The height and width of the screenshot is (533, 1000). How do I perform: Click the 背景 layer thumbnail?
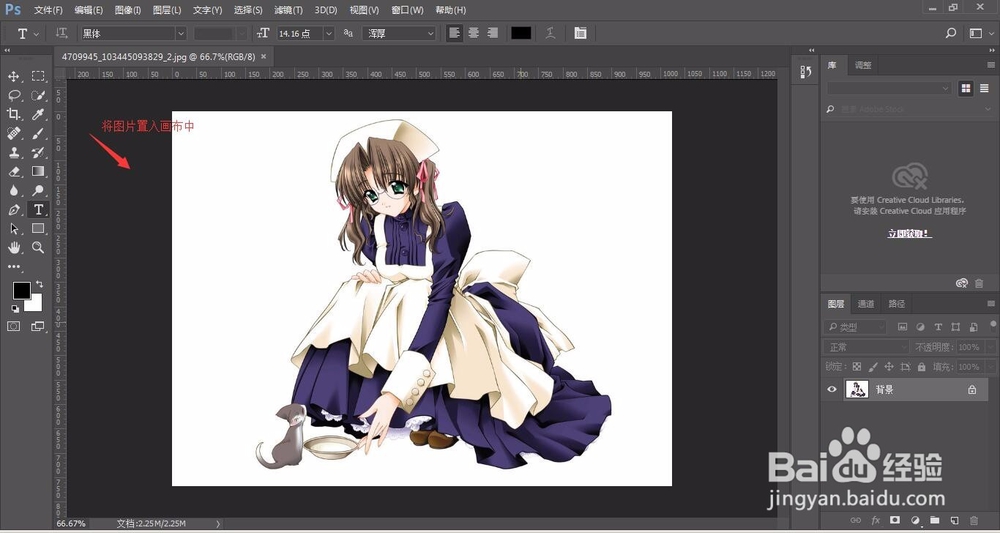pyautogui.click(x=857, y=389)
